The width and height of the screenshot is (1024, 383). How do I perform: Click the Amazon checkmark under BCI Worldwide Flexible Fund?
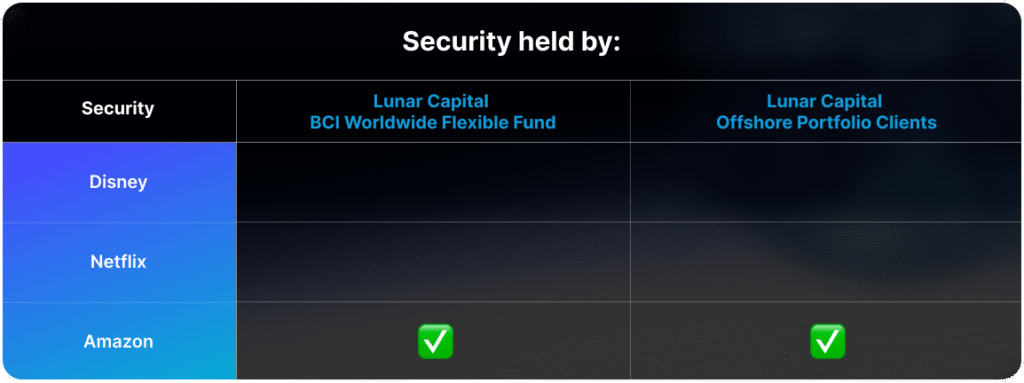click(x=434, y=341)
